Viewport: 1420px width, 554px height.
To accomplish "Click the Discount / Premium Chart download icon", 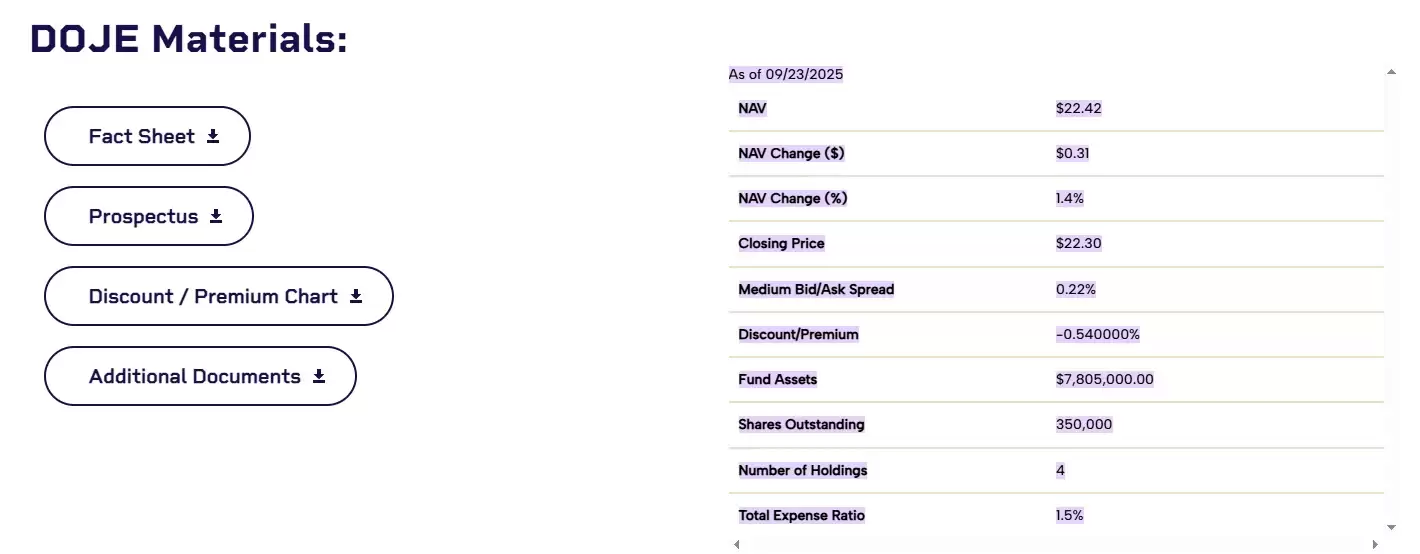I will [356, 297].
